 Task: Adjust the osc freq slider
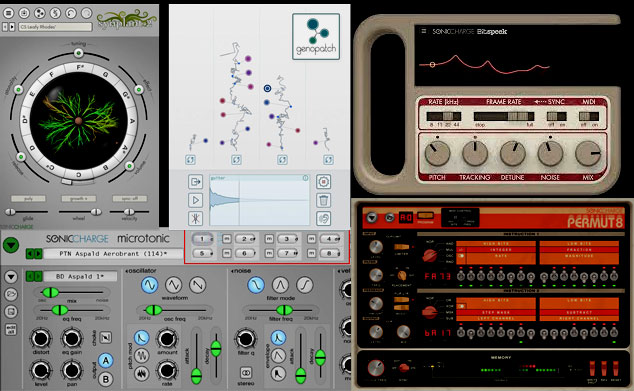pos(175,310)
